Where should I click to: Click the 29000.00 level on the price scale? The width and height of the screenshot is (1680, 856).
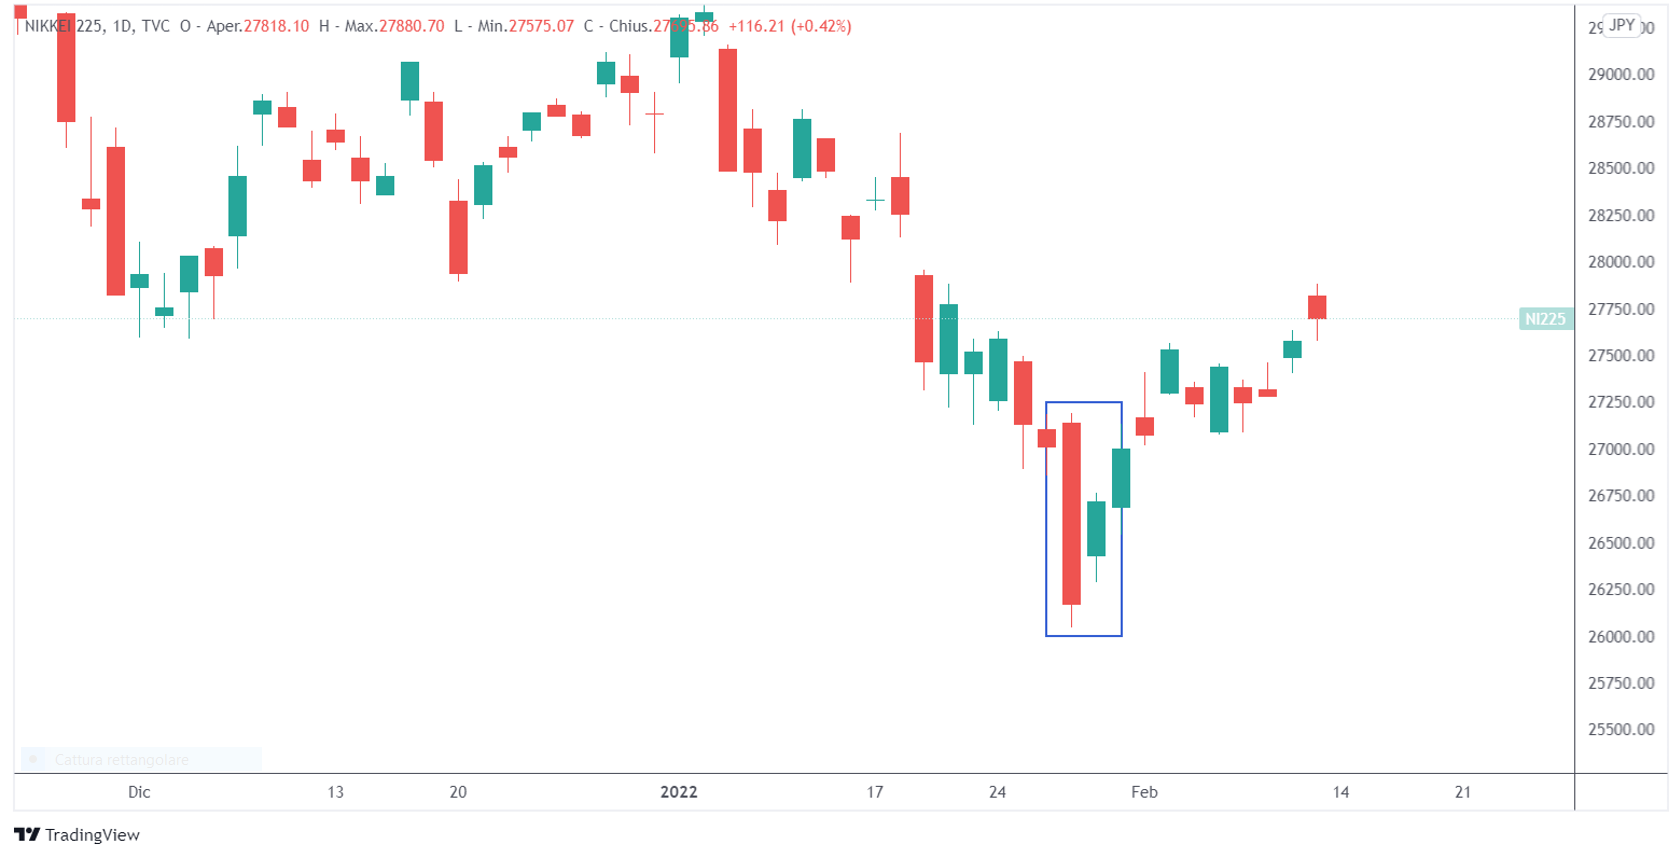(1621, 74)
